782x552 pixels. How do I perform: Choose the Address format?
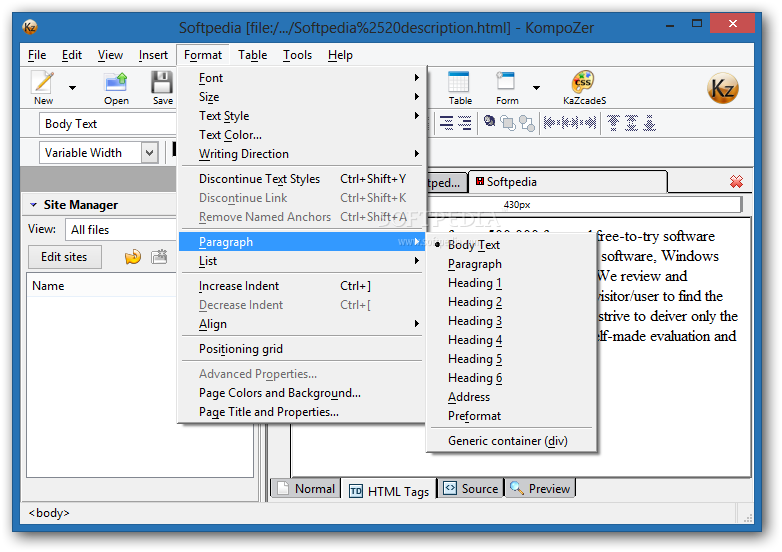(x=511, y=397)
